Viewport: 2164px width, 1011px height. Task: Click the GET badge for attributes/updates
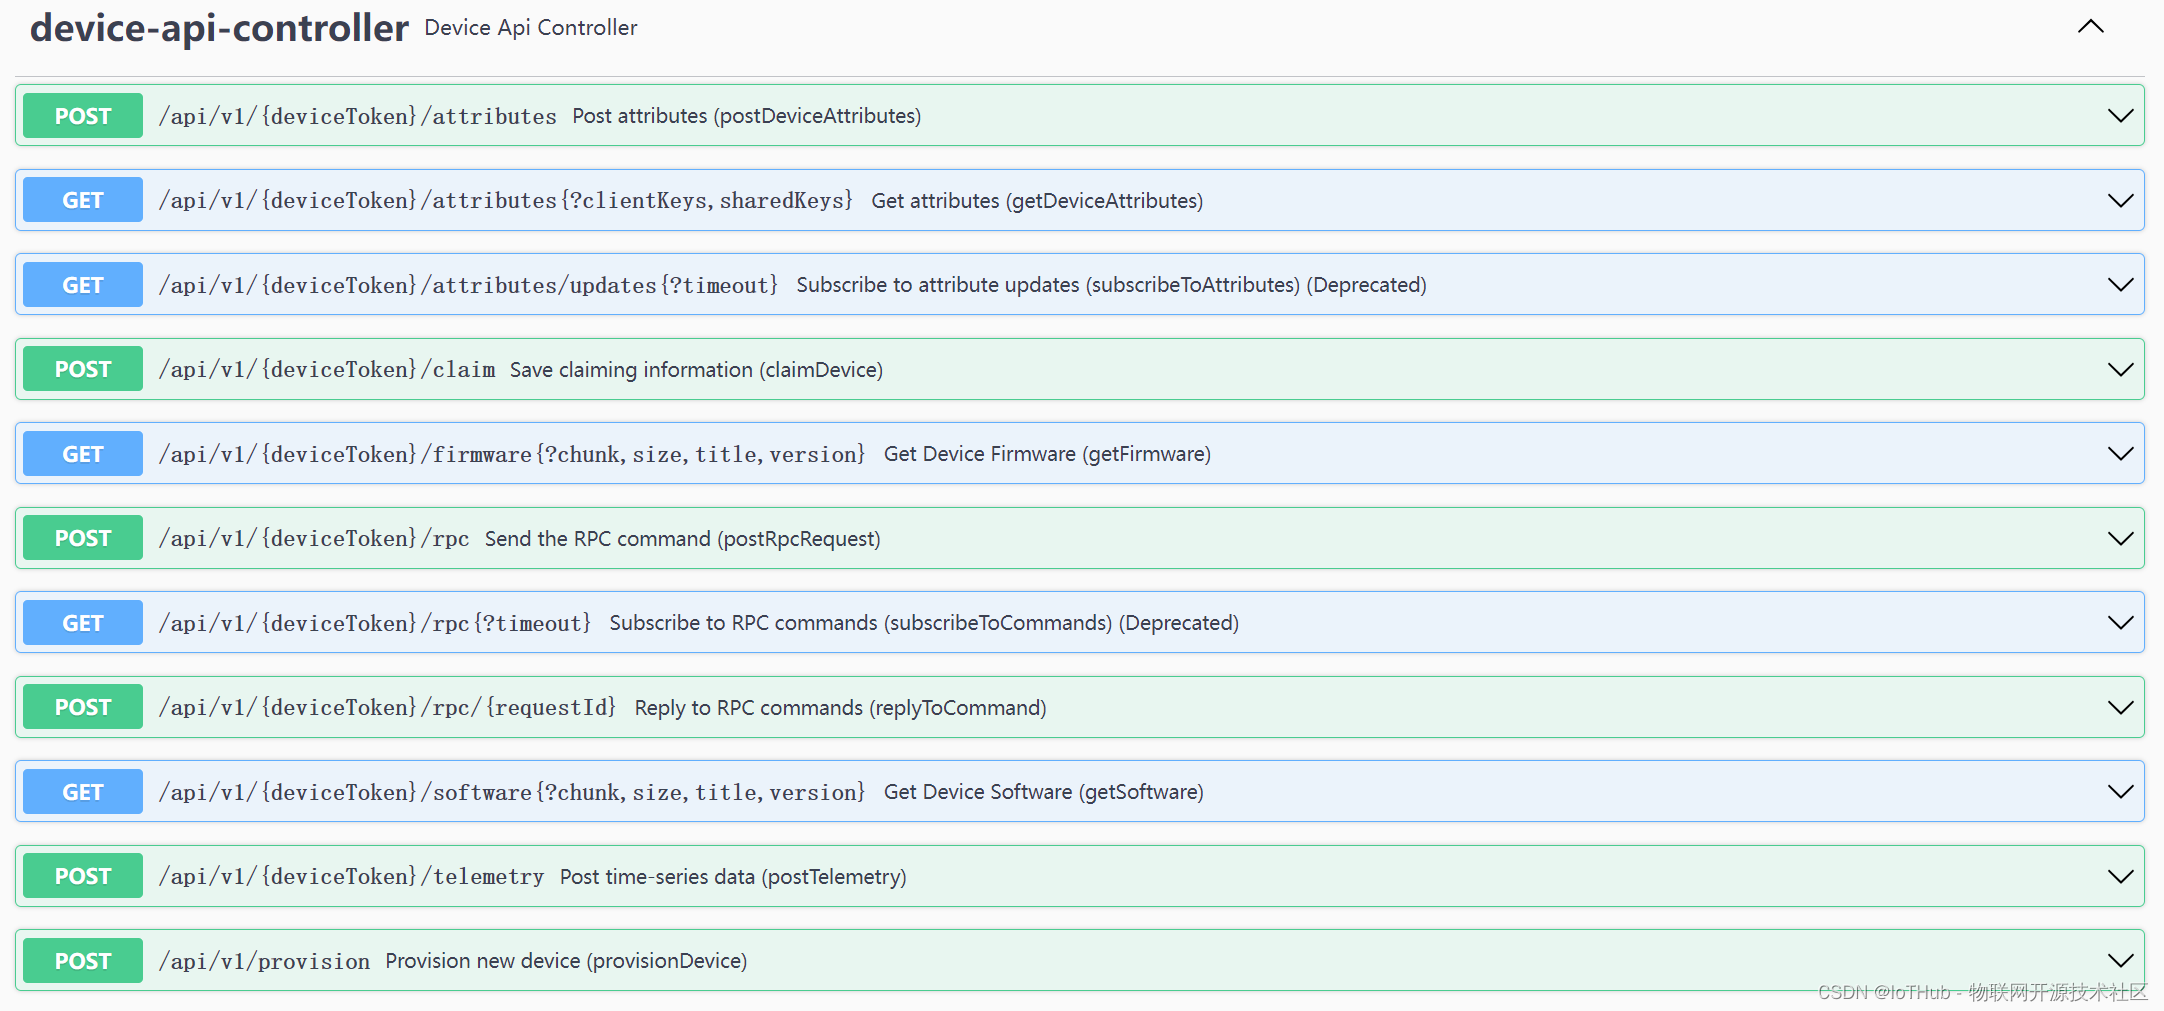(x=83, y=285)
